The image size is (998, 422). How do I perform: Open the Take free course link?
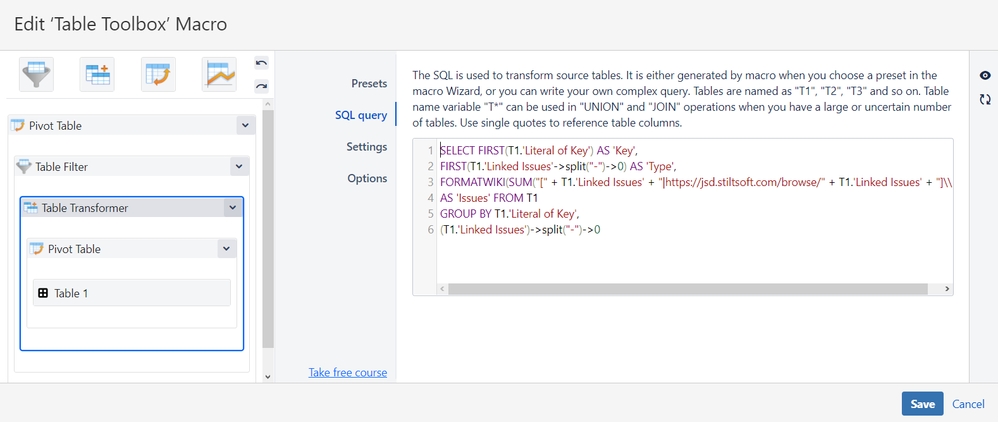[348, 372]
